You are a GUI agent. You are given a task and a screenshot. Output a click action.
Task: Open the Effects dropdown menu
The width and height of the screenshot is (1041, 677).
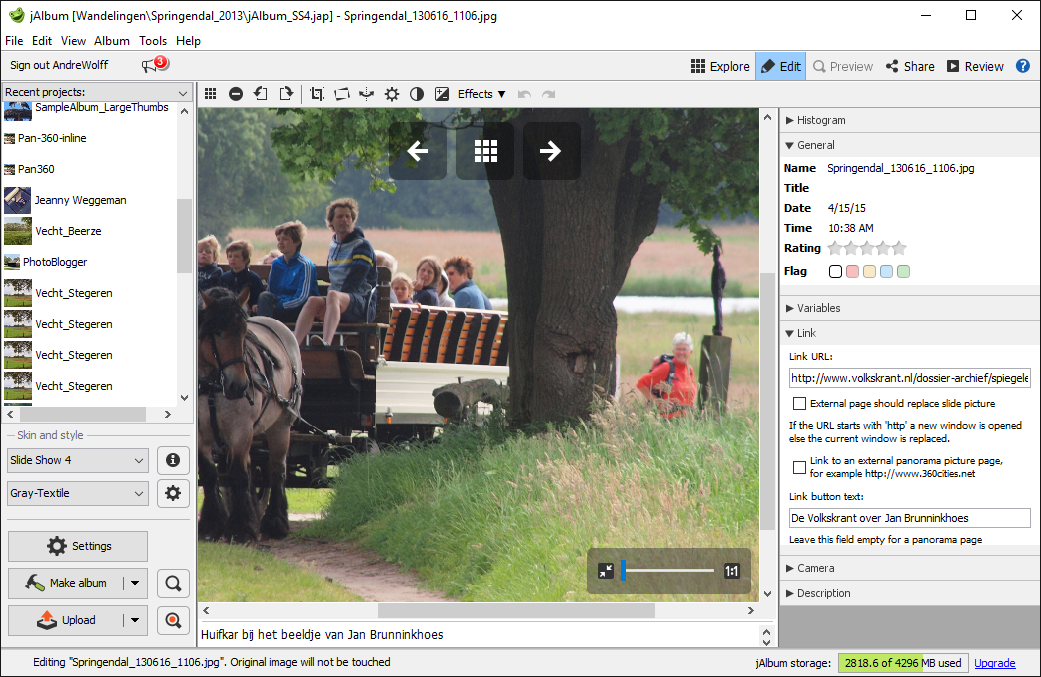[481, 94]
